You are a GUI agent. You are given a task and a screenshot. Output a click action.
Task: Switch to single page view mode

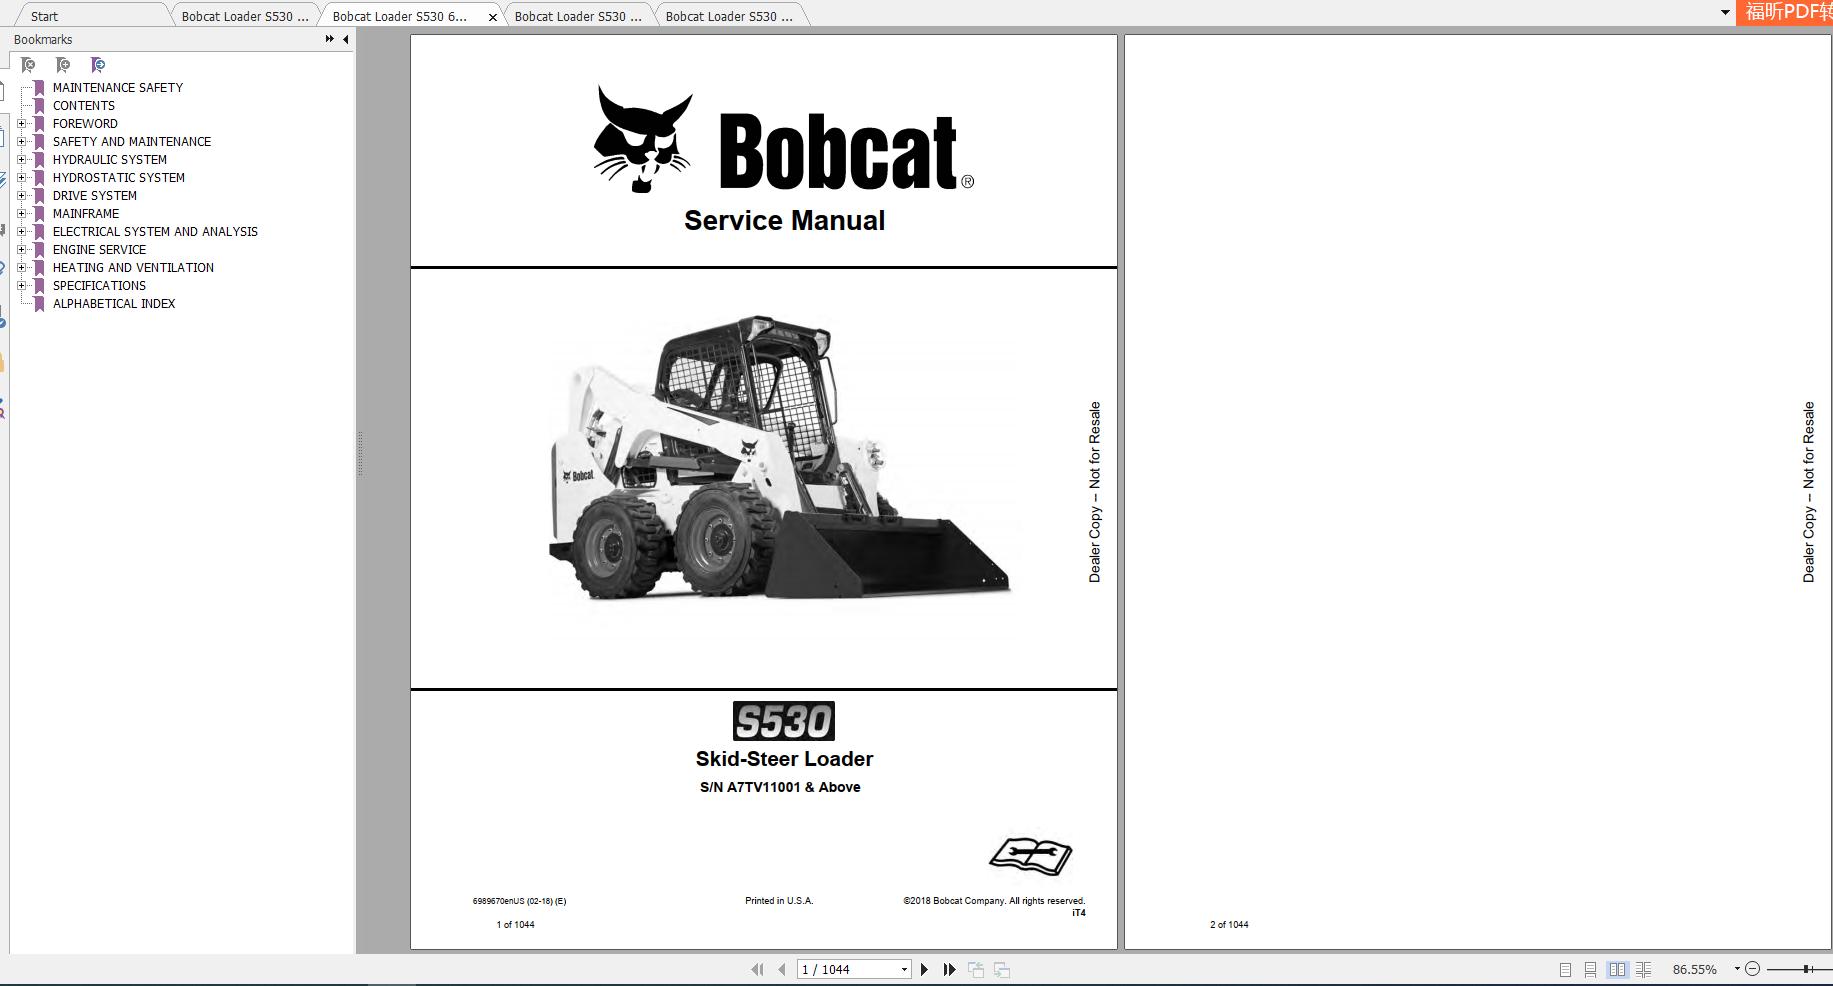point(1565,968)
